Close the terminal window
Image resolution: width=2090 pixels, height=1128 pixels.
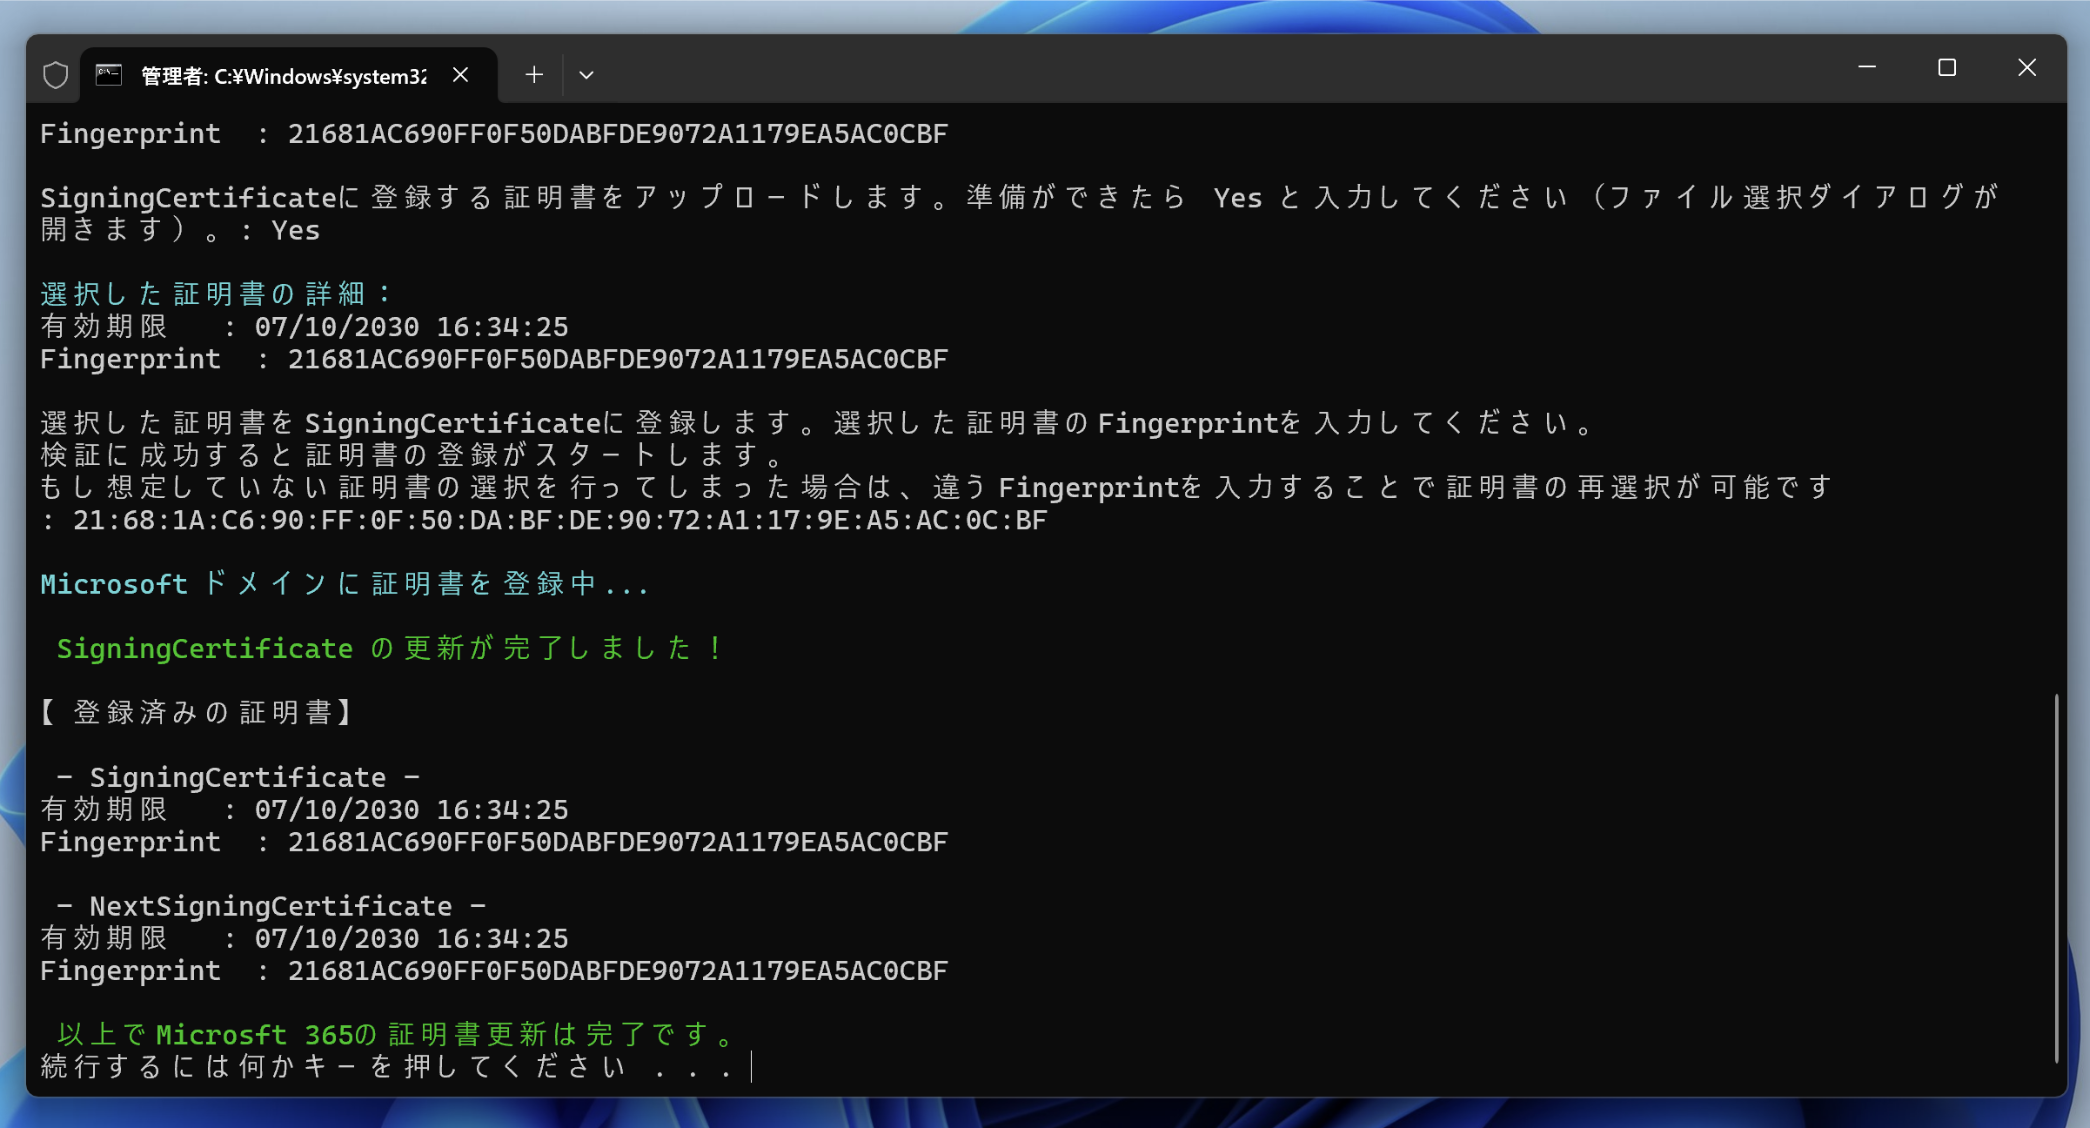click(2027, 67)
